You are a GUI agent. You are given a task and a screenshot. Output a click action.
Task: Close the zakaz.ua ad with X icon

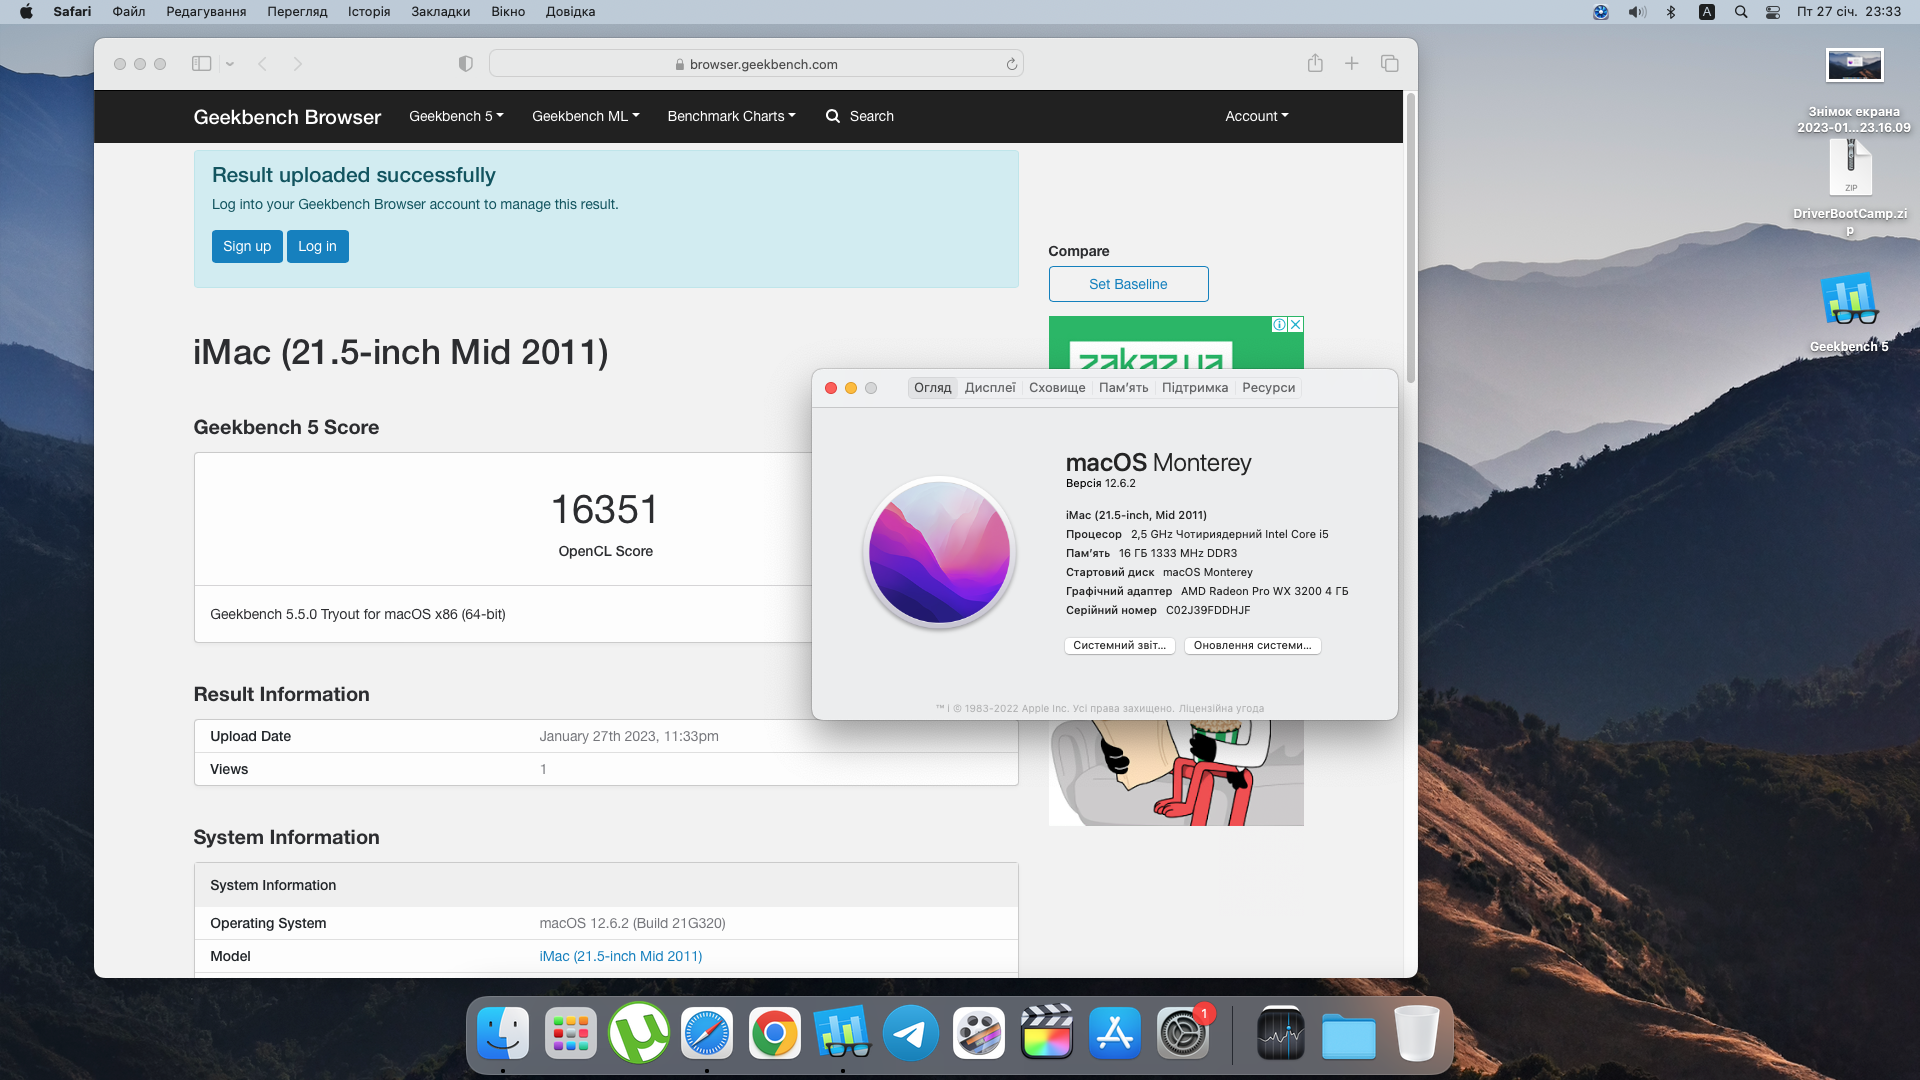point(1295,325)
